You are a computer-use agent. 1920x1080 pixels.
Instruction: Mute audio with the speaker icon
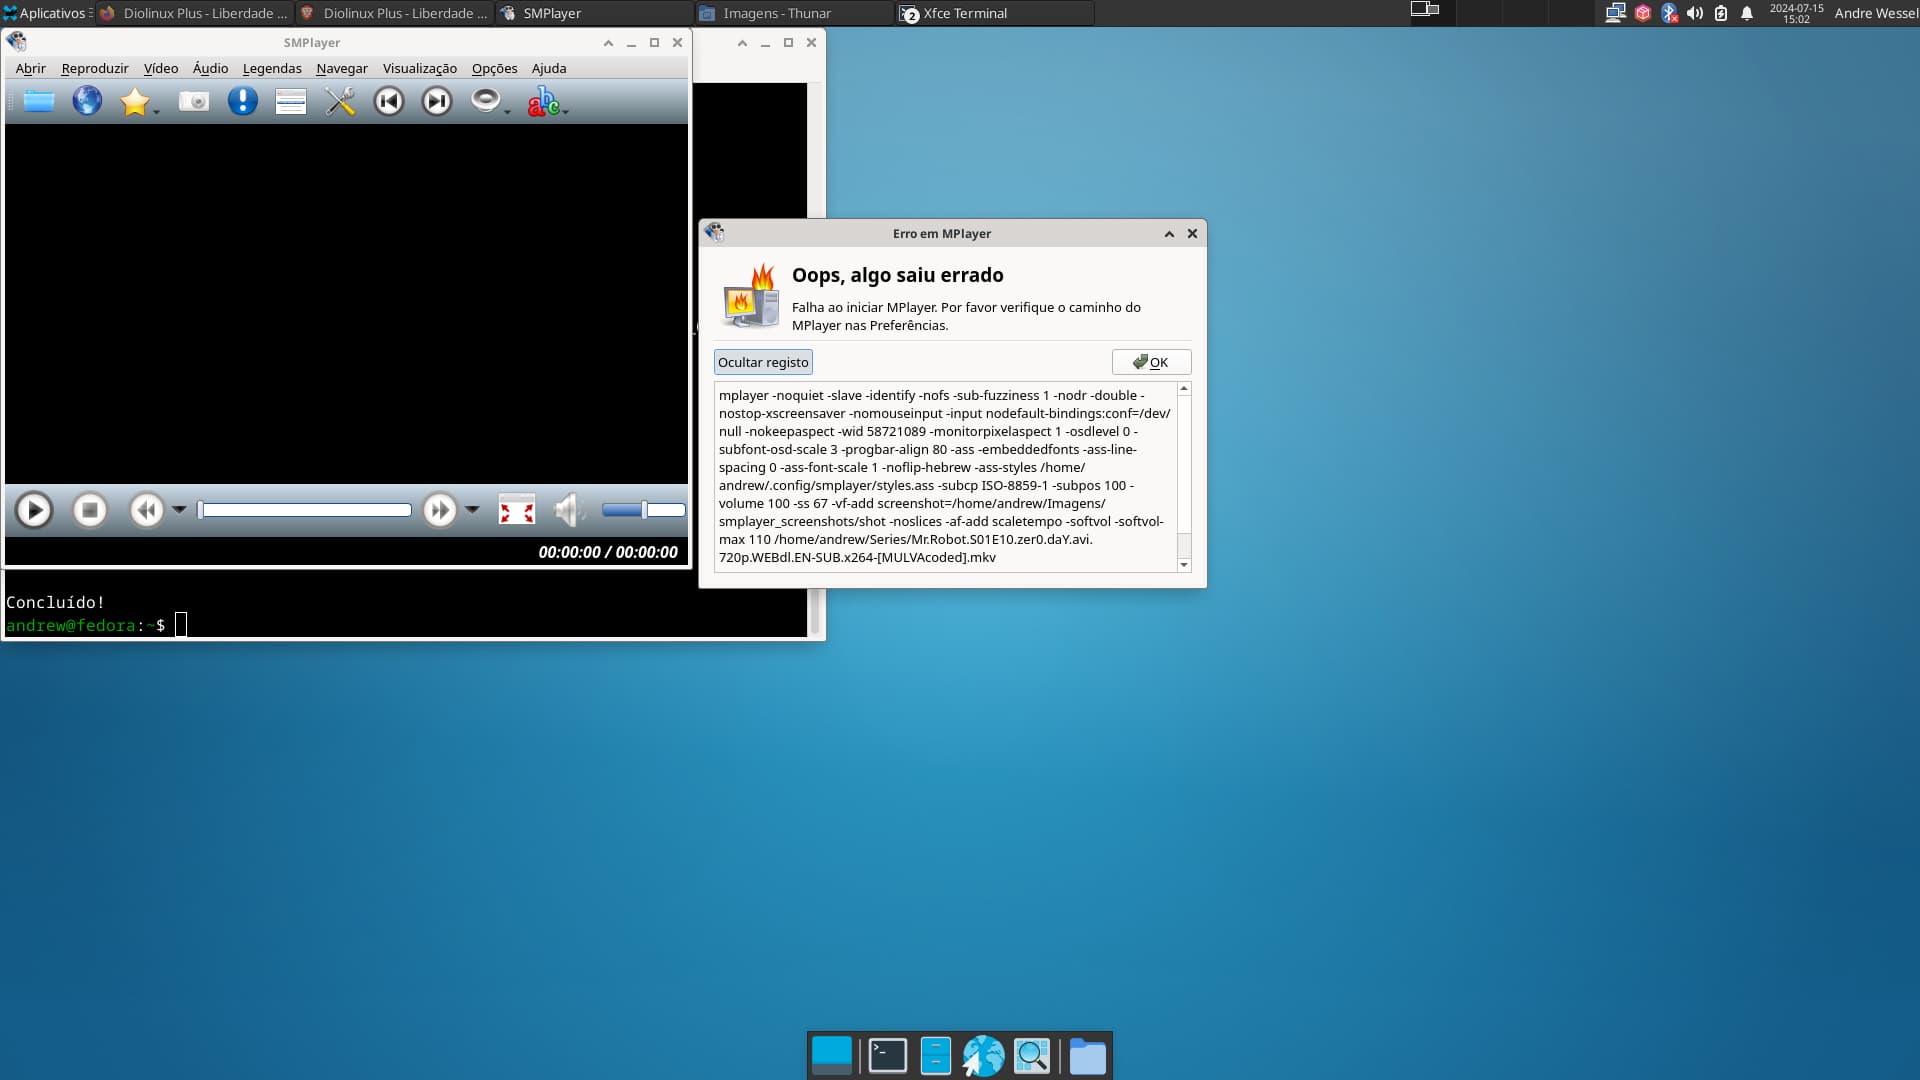569,510
